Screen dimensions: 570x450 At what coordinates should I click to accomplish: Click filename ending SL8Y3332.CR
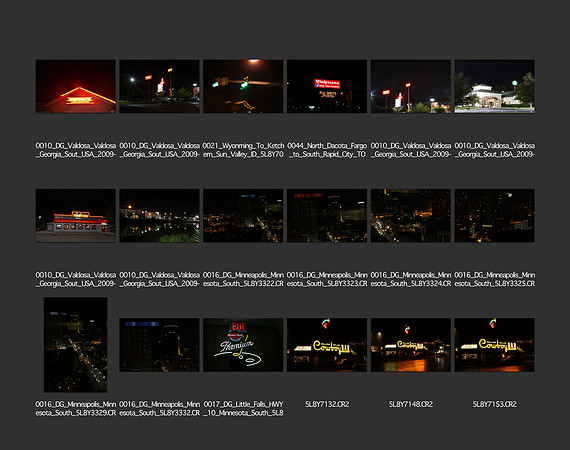(x=159, y=409)
